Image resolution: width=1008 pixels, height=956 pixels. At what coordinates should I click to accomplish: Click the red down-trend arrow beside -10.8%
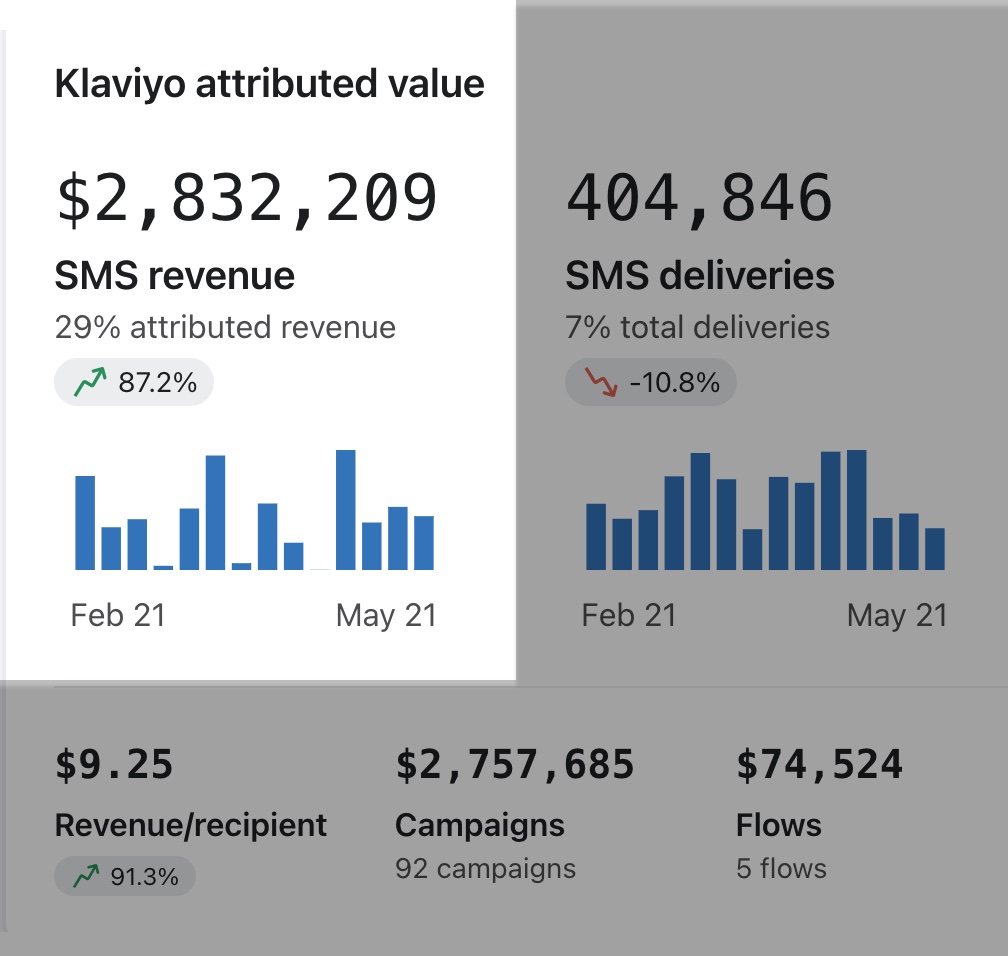(601, 382)
